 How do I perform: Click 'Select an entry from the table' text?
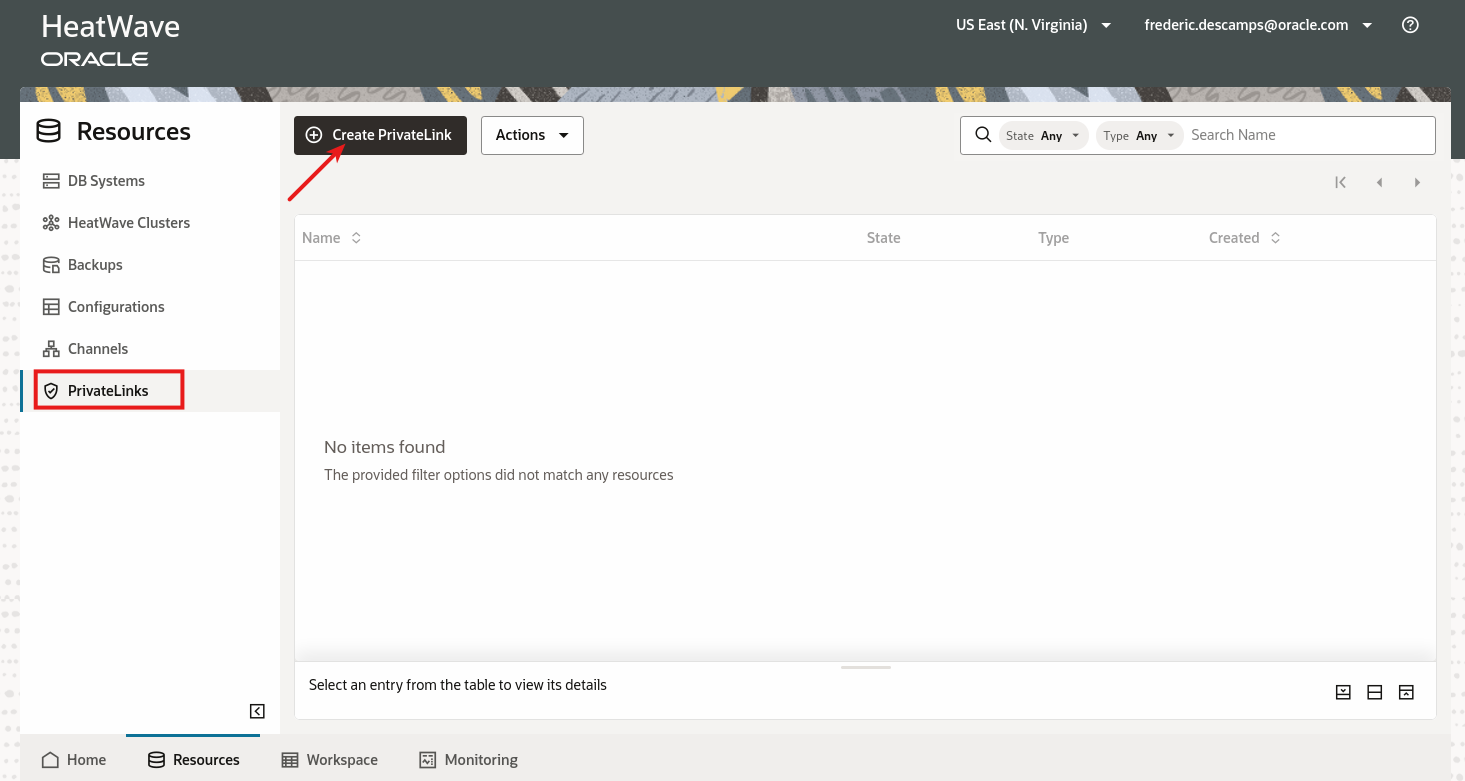coord(458,685)
